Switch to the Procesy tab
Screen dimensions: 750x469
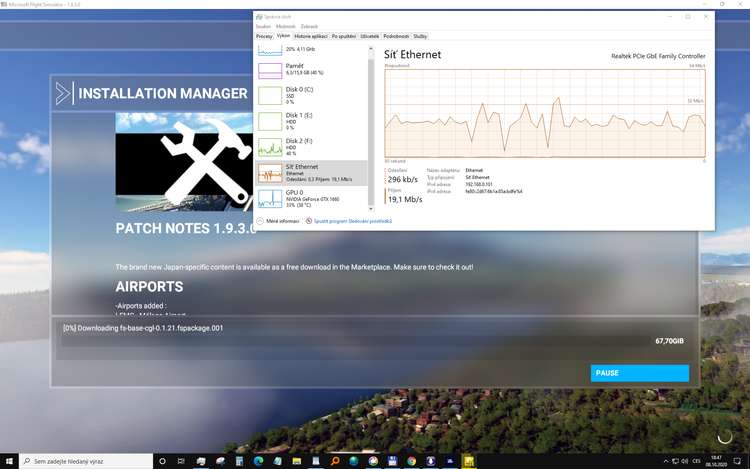pos(264,36)
